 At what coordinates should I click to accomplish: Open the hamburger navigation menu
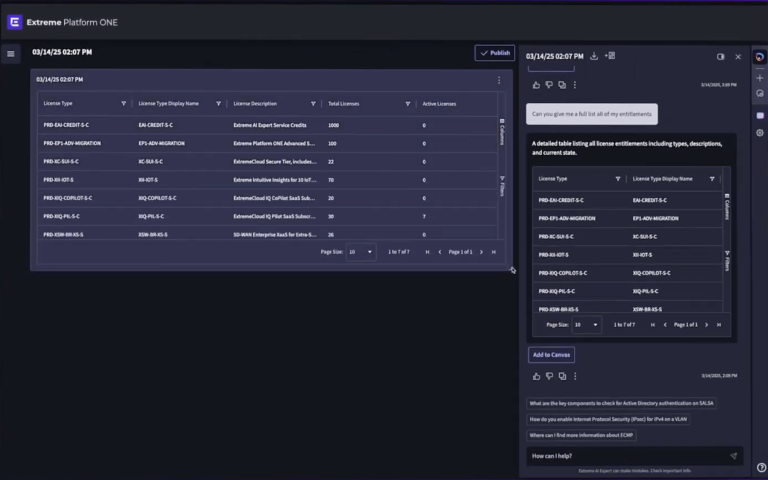coord(11,54)
